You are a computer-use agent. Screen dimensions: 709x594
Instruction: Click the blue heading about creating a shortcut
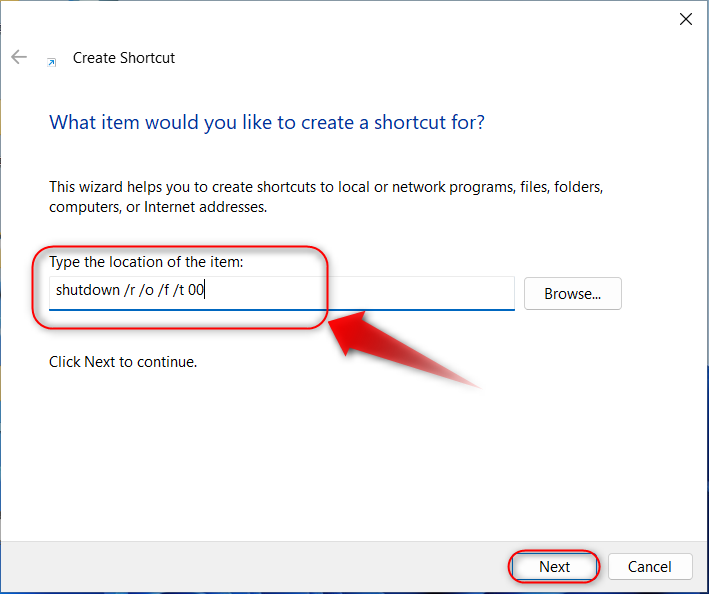[x=267, y=123]
